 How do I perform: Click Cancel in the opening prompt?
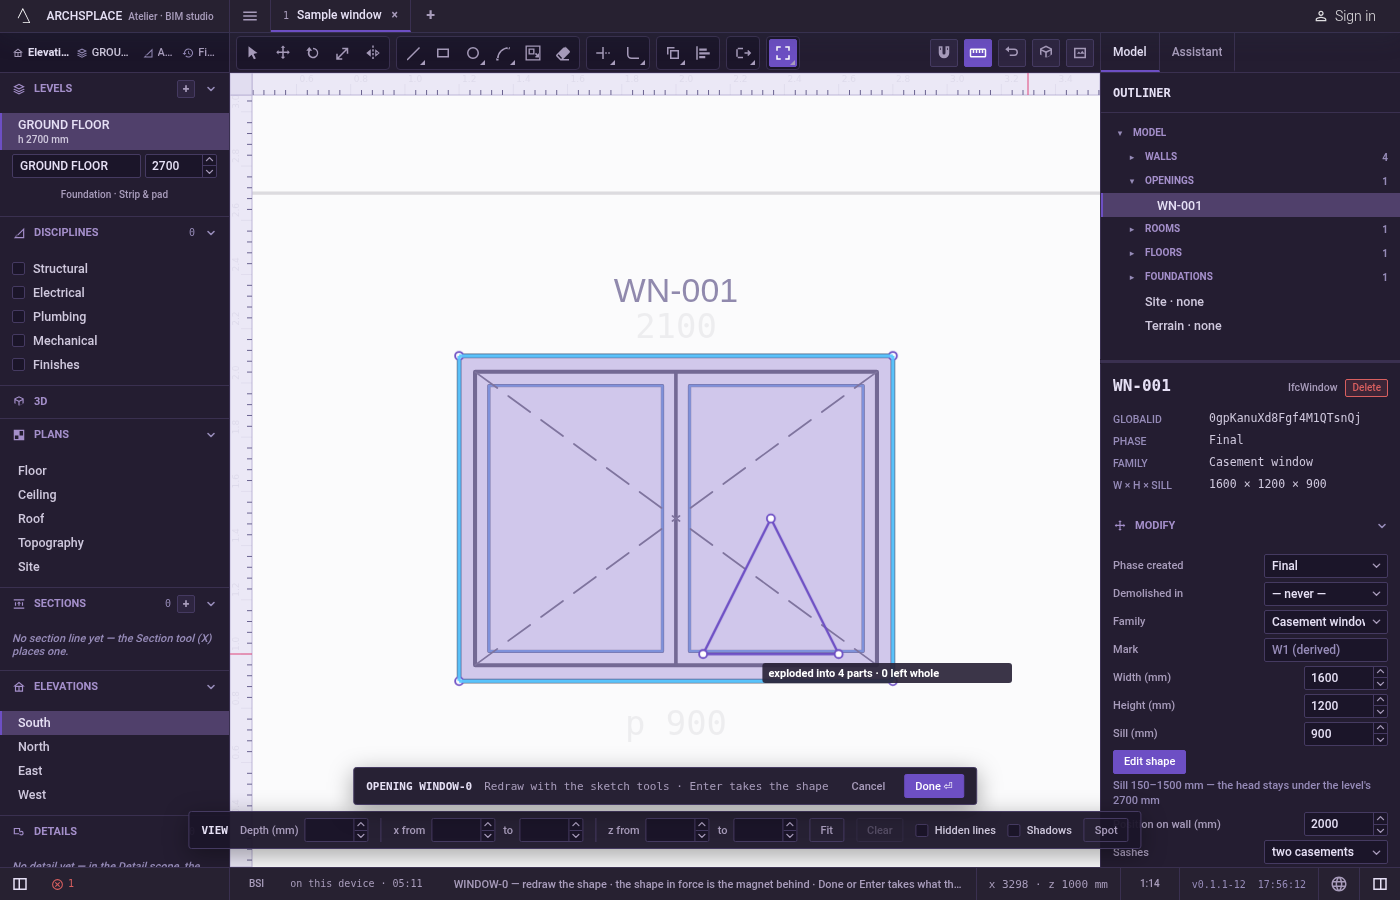point(868,786)
